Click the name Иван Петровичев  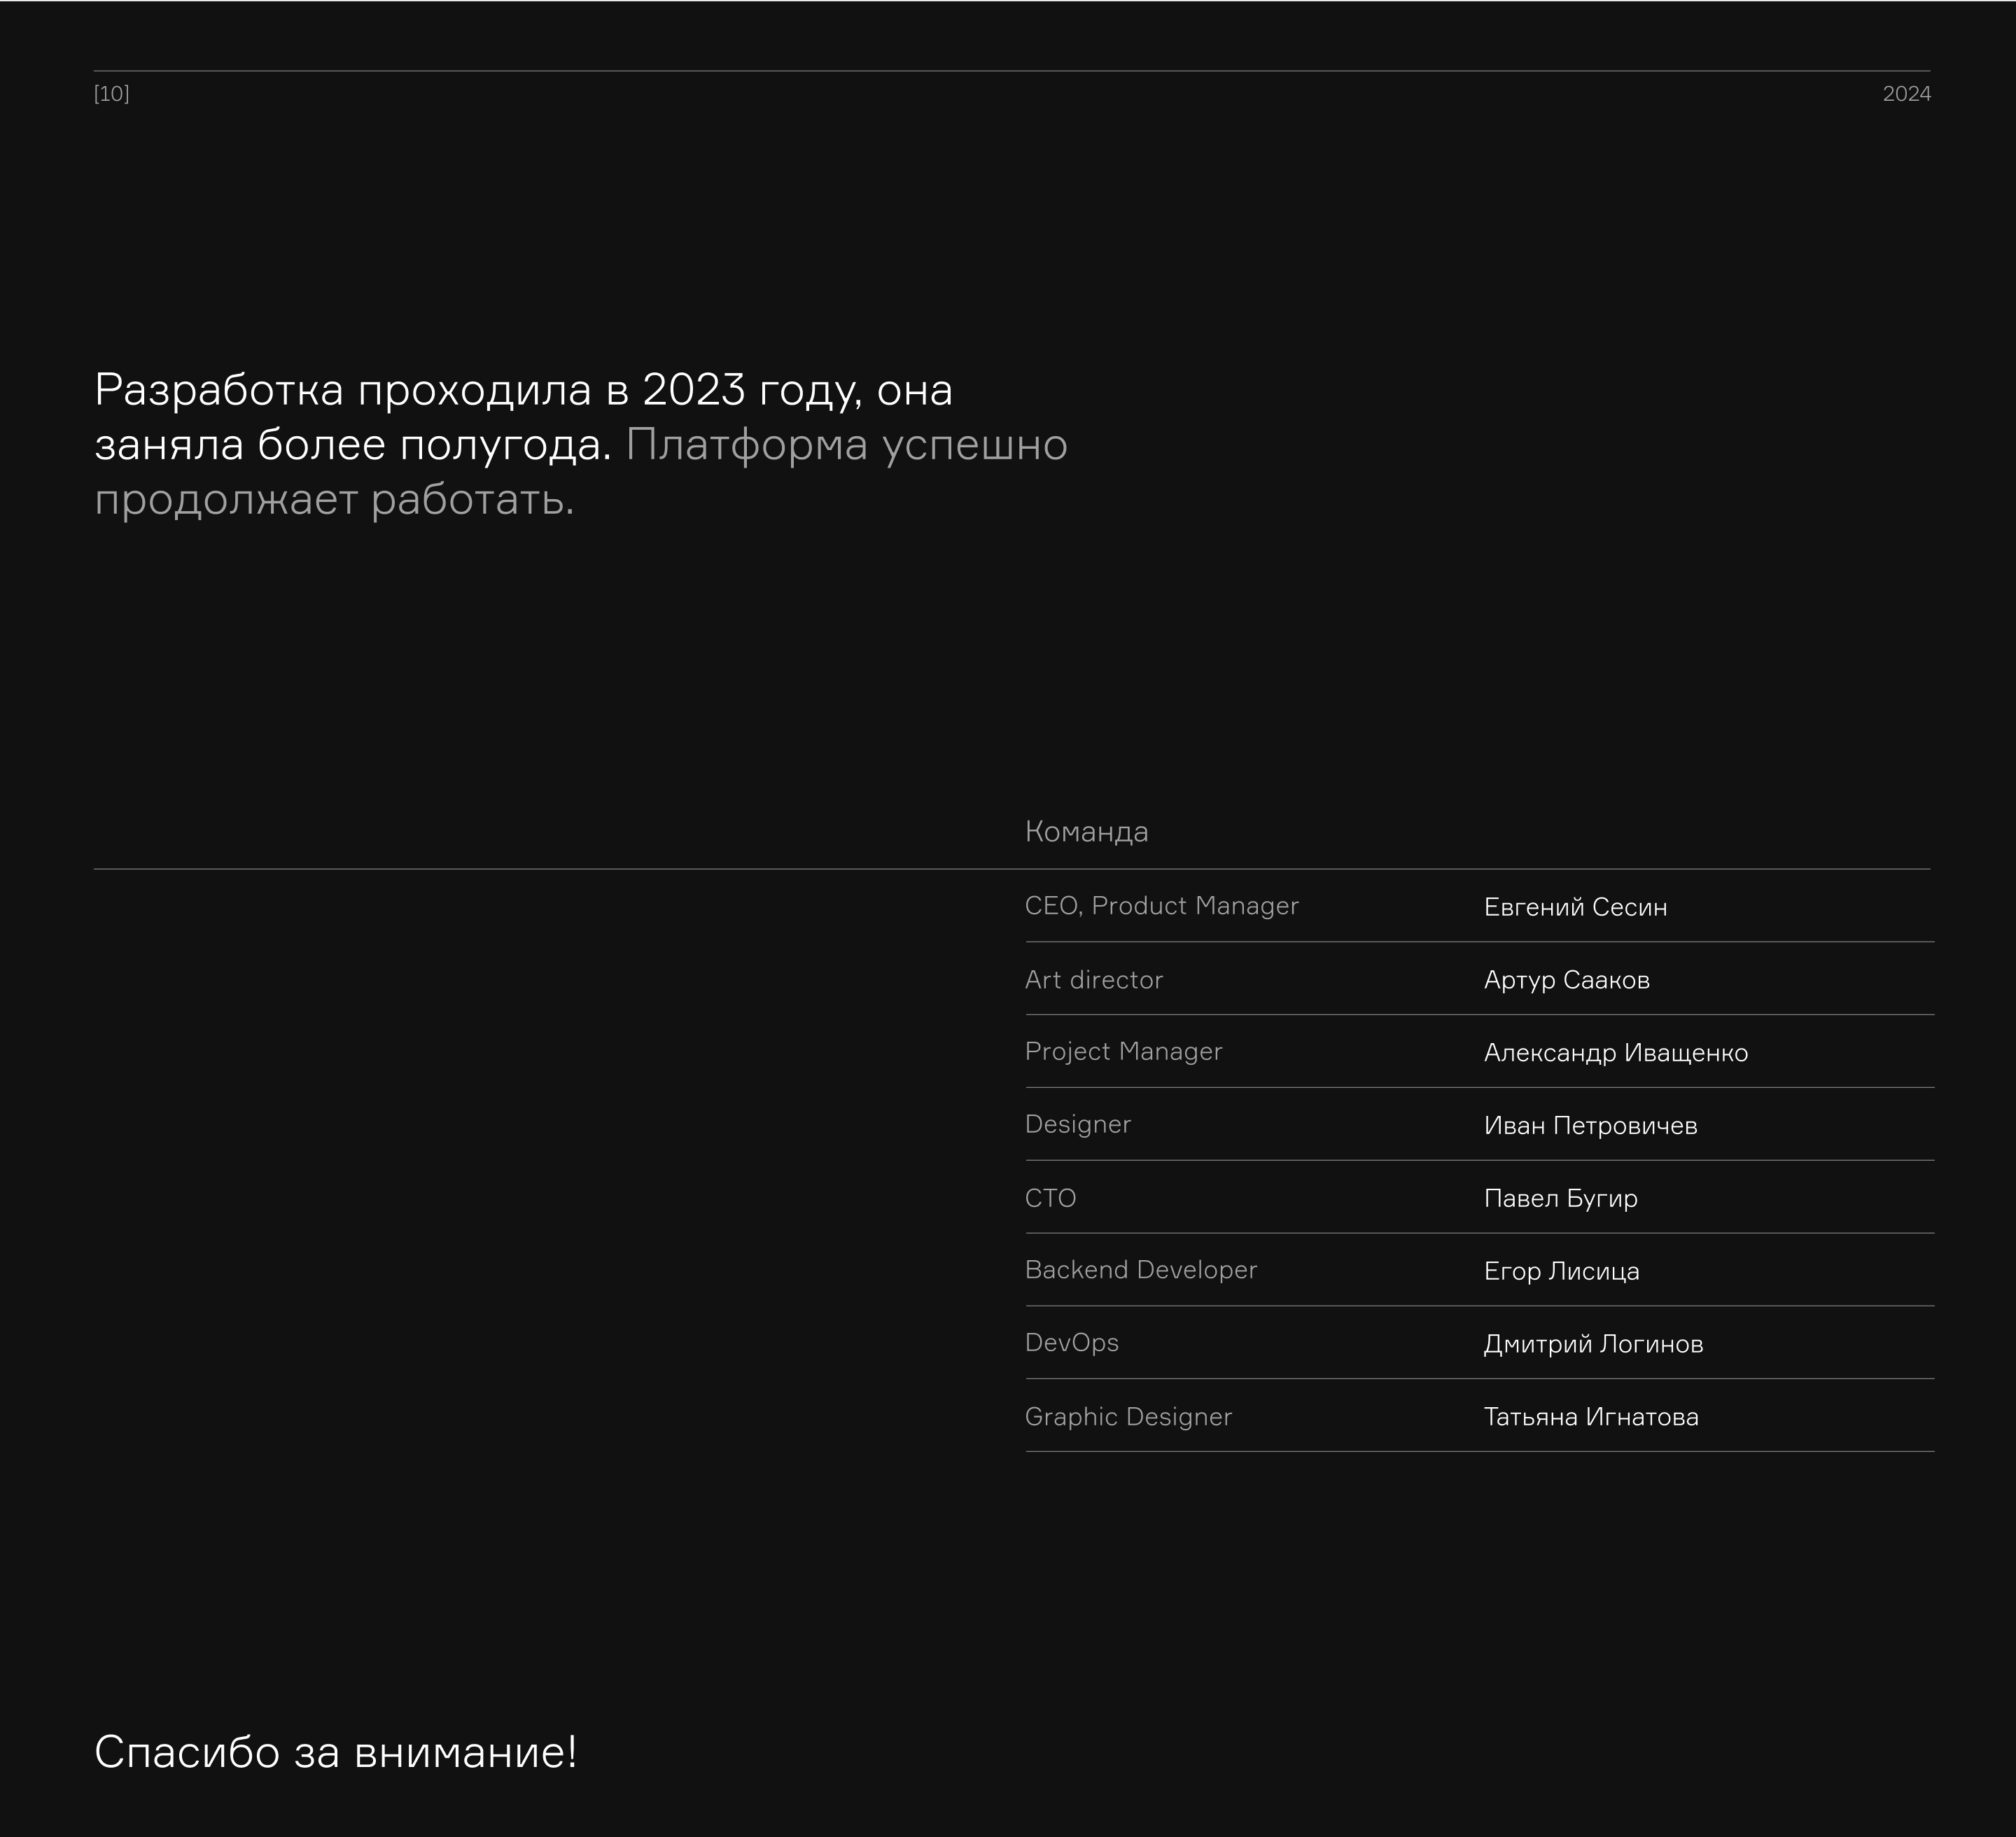1590,1126
